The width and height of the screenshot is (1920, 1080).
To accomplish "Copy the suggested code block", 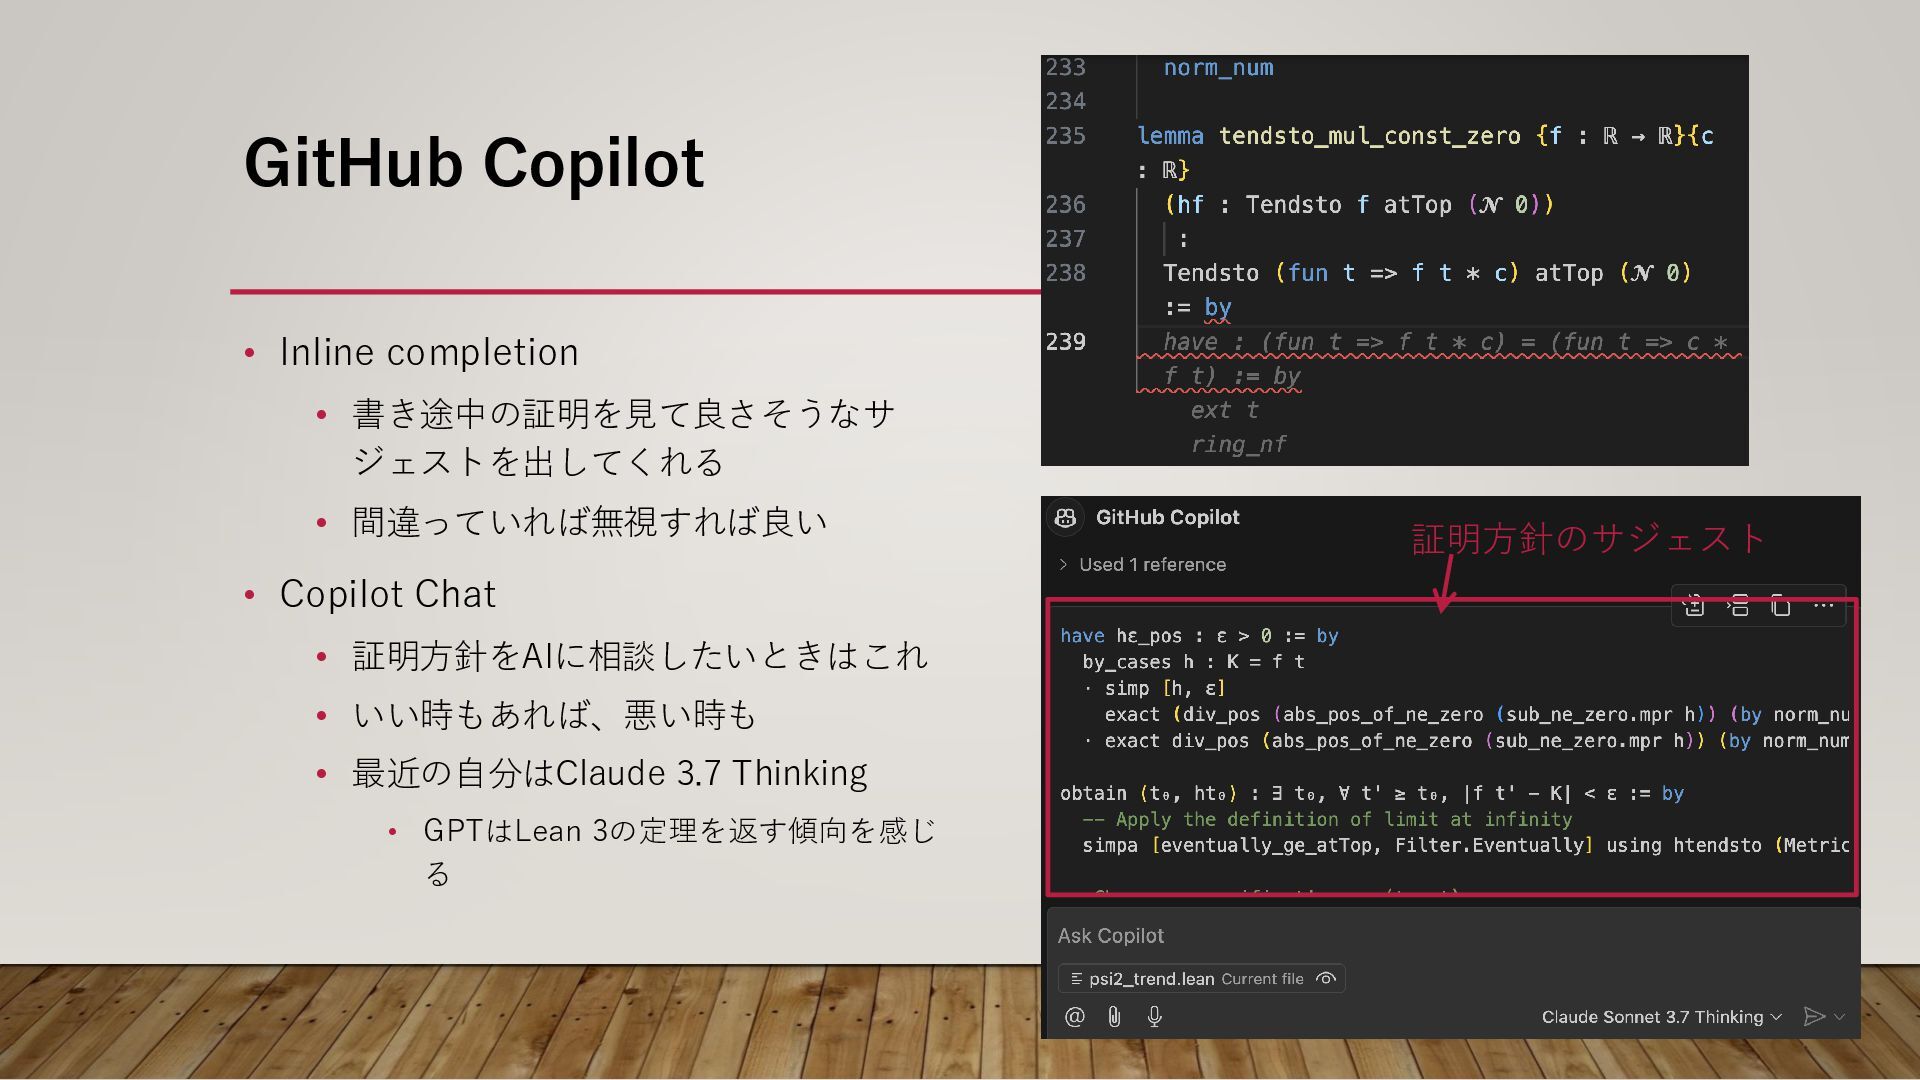I will tap(1781, 605).
